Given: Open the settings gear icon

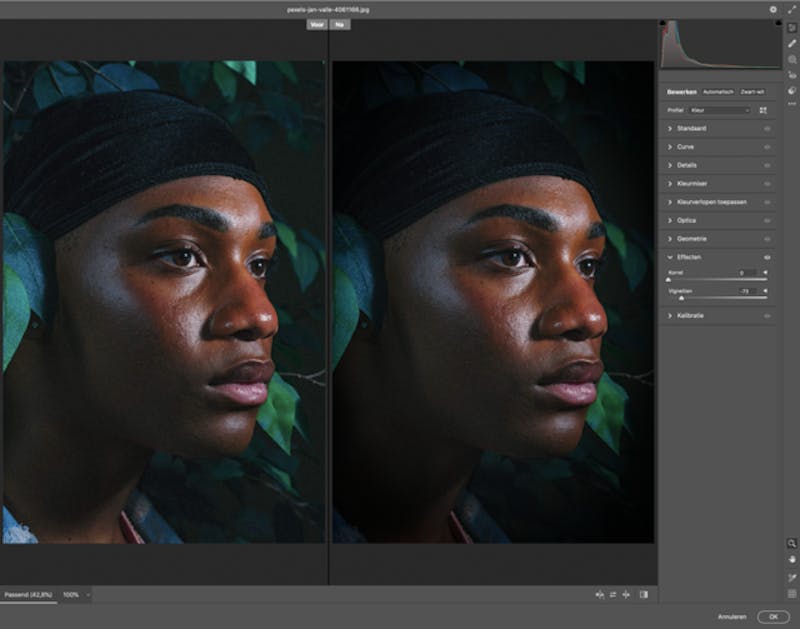Looking at the screenshot, I should click(x=773, y=10).
